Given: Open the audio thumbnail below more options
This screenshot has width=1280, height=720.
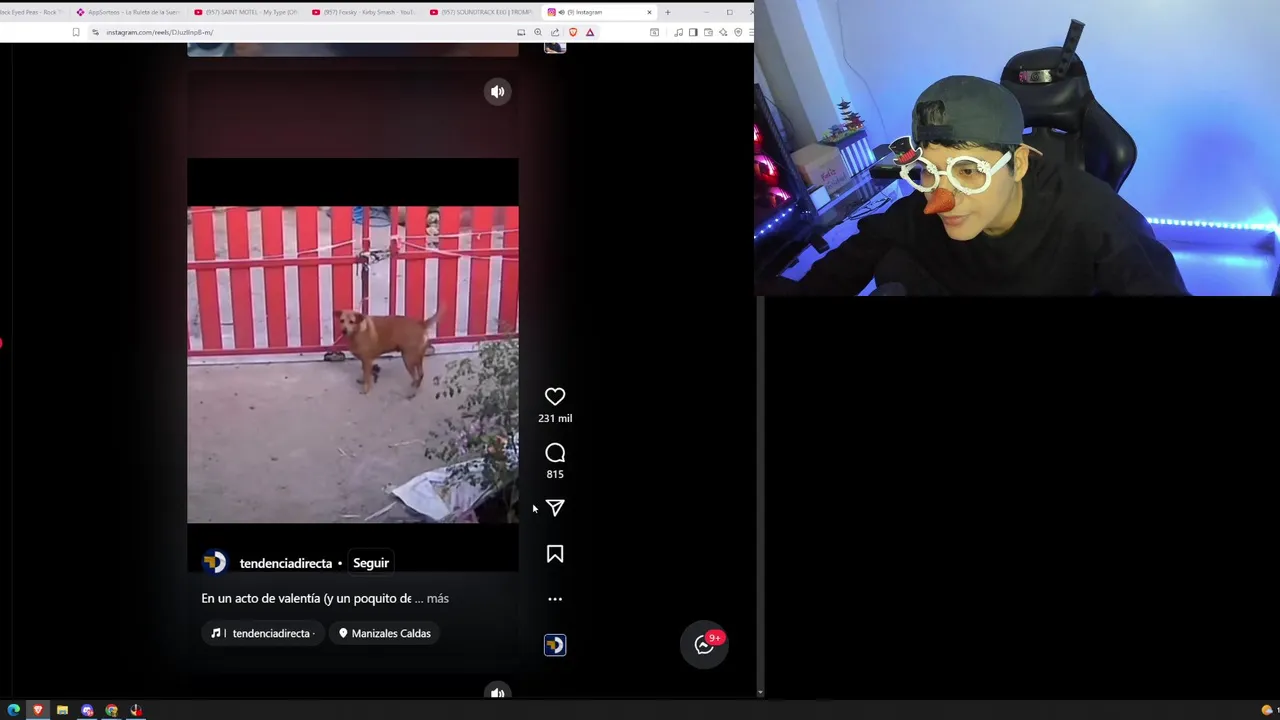Looking at the screenshot, I should [x=555, y=645].
